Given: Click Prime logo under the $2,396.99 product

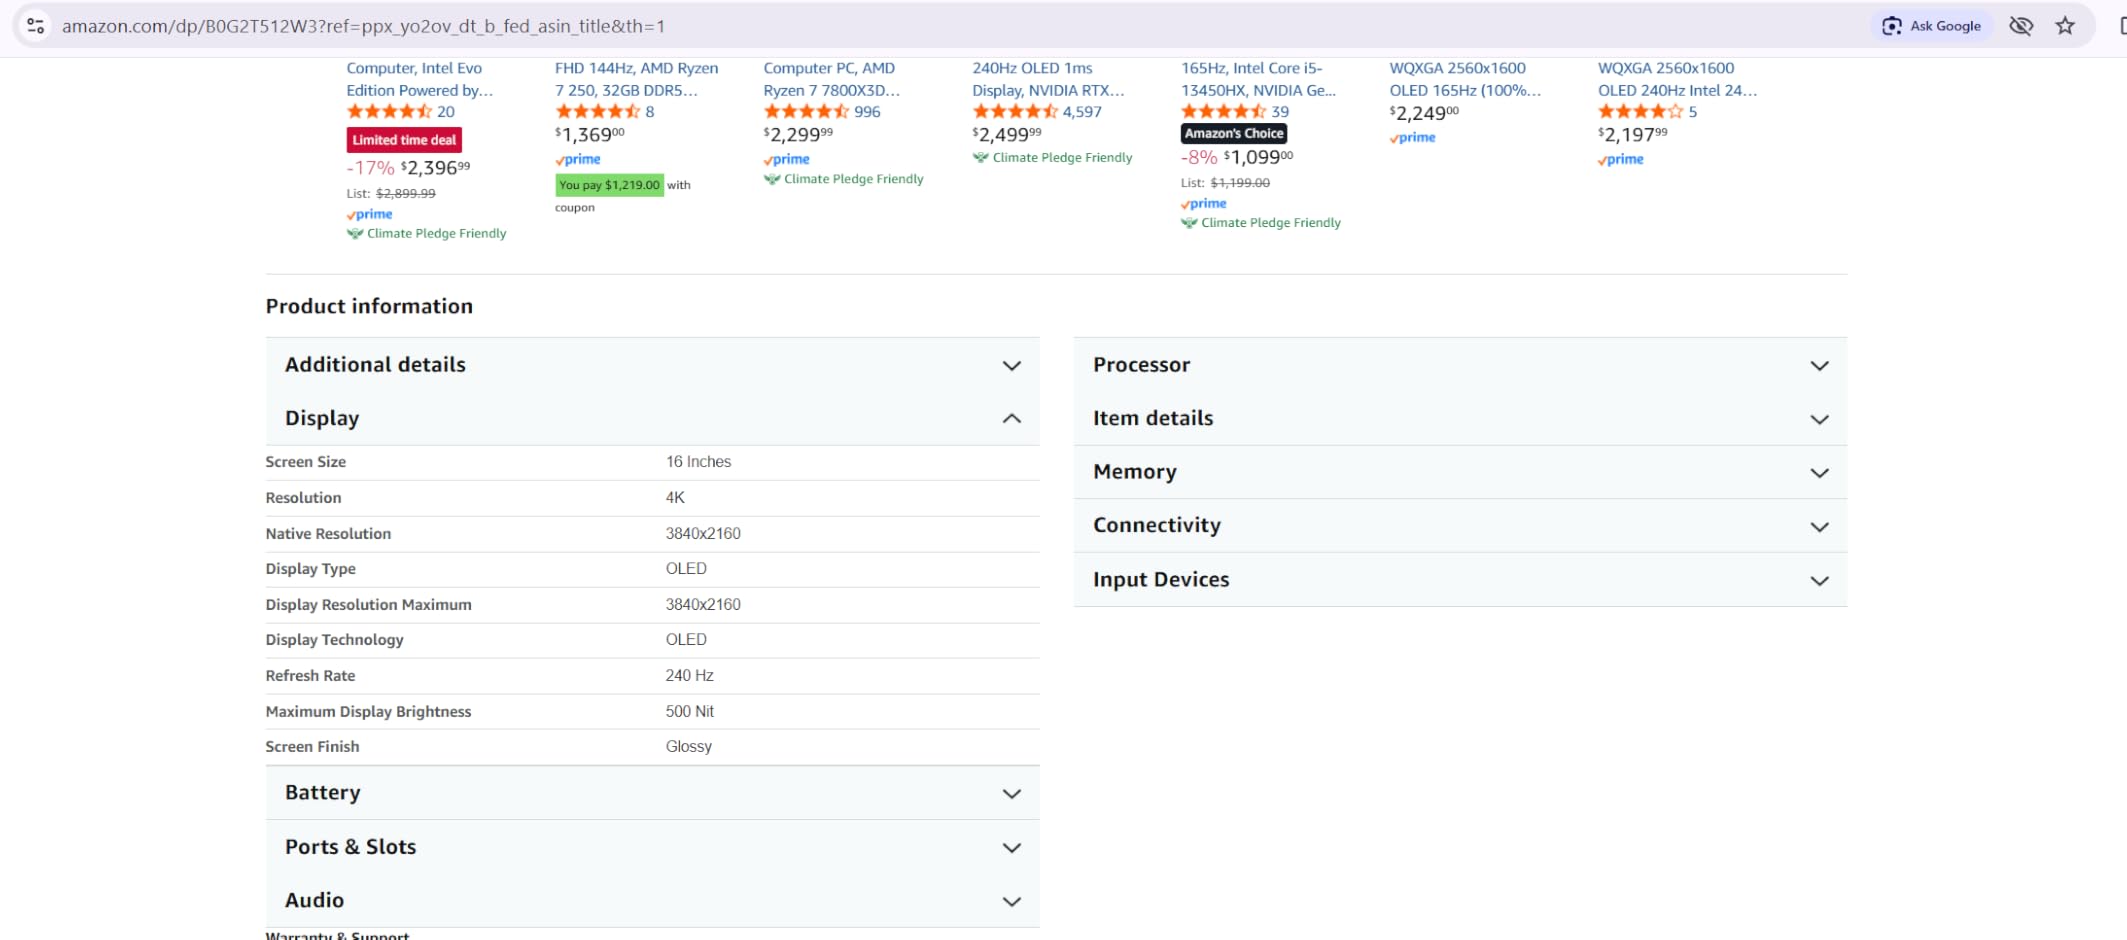Looking at the screenshot, I should pyautogui.click(x=370, y=214).
